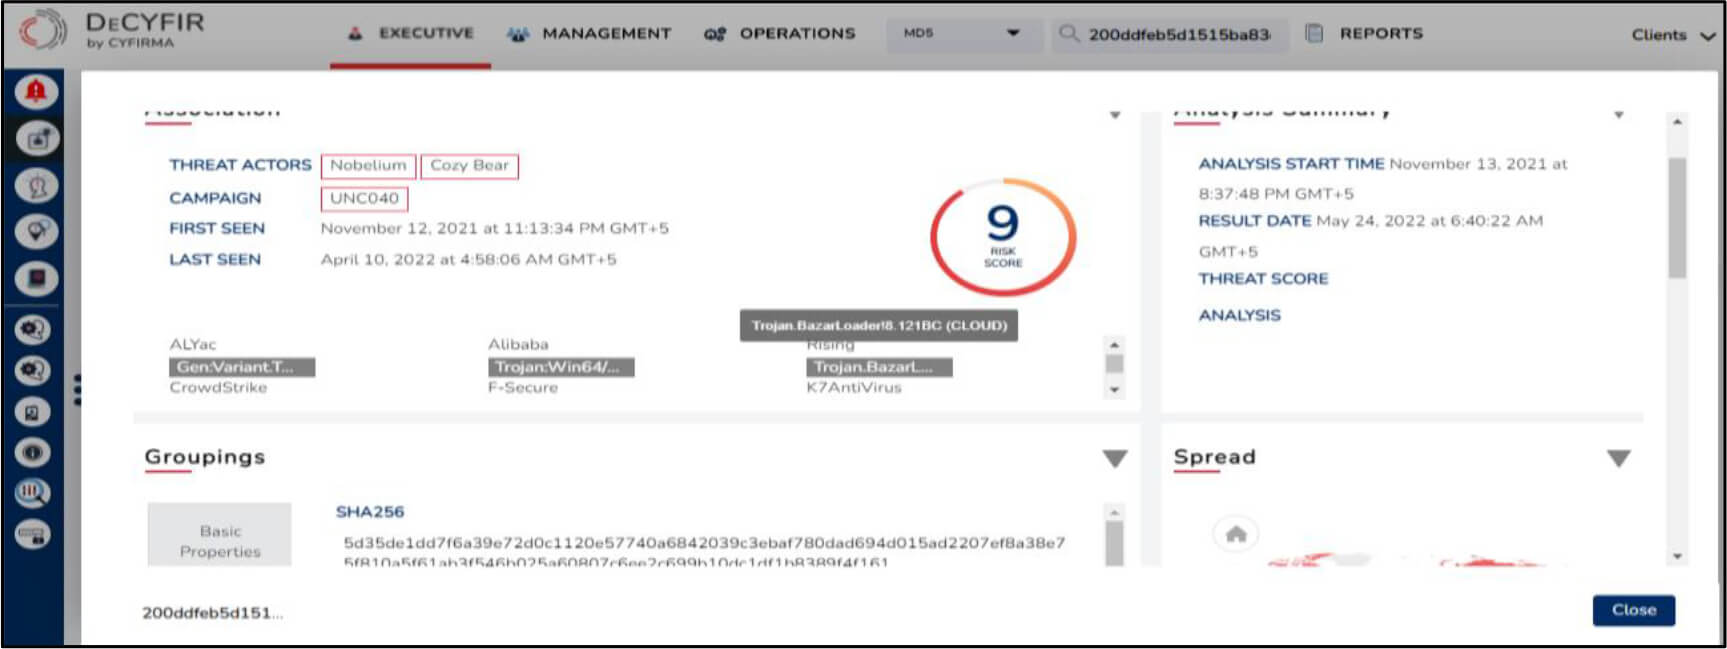Open the magnifier with bars sidebar icon
This screenshot has height=649, width=1727.
[33, 493]
